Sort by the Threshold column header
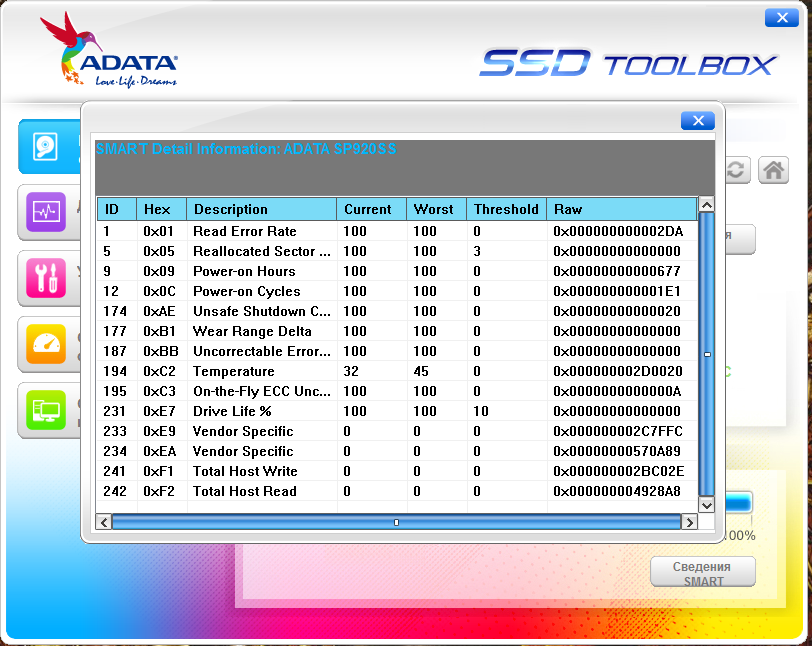The height and width of the screenshot is (646, 812). 506,209
